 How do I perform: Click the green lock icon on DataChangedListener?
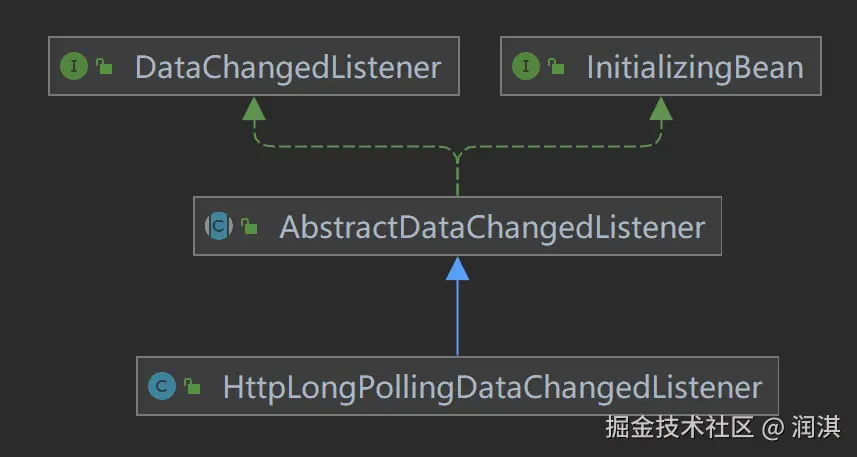(104, 68)
